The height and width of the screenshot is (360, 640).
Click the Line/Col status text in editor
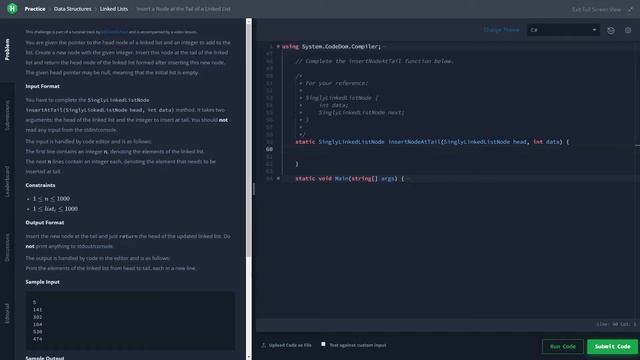pyautogui.click(x=616, y=324)
